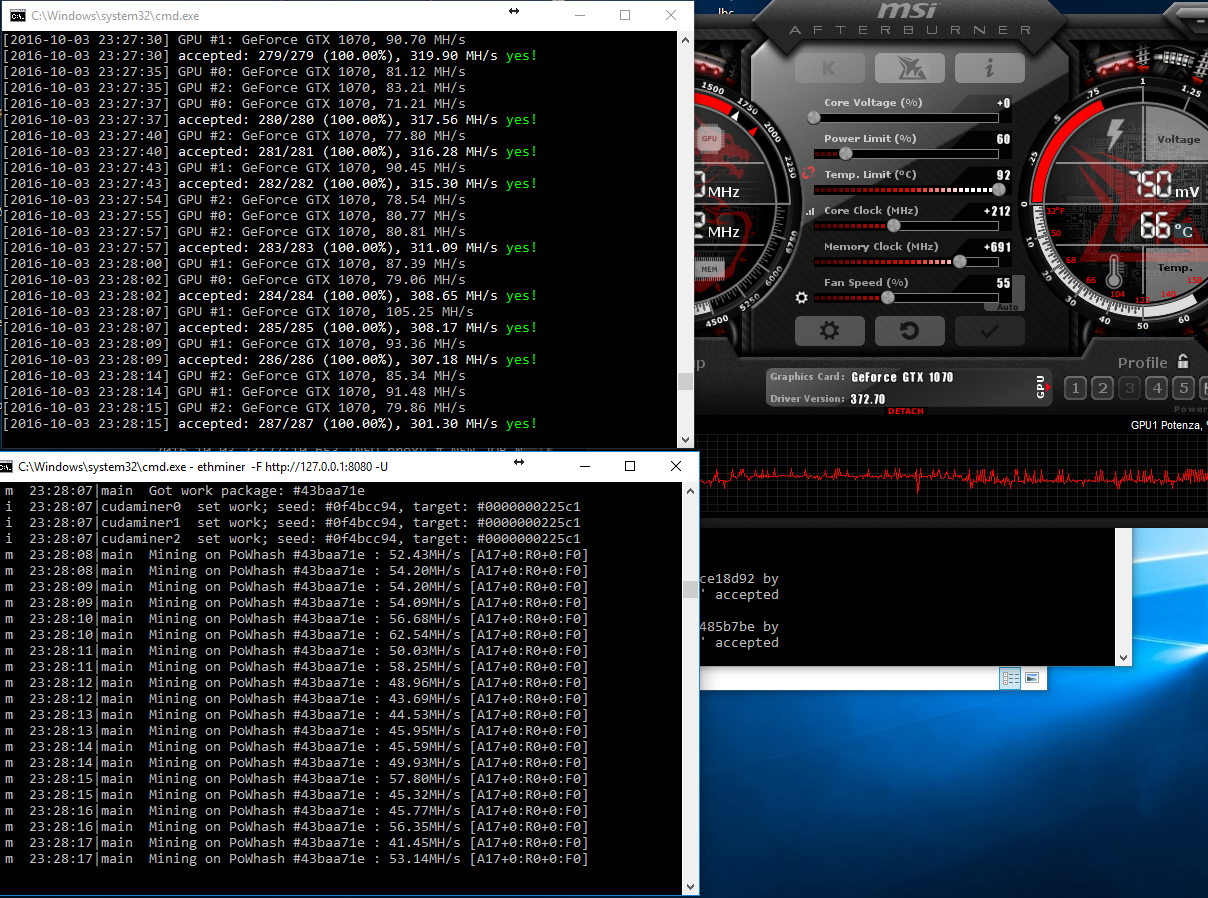
Task: Click the Core Clock +212 value field
Action: (x=997, y=211)
